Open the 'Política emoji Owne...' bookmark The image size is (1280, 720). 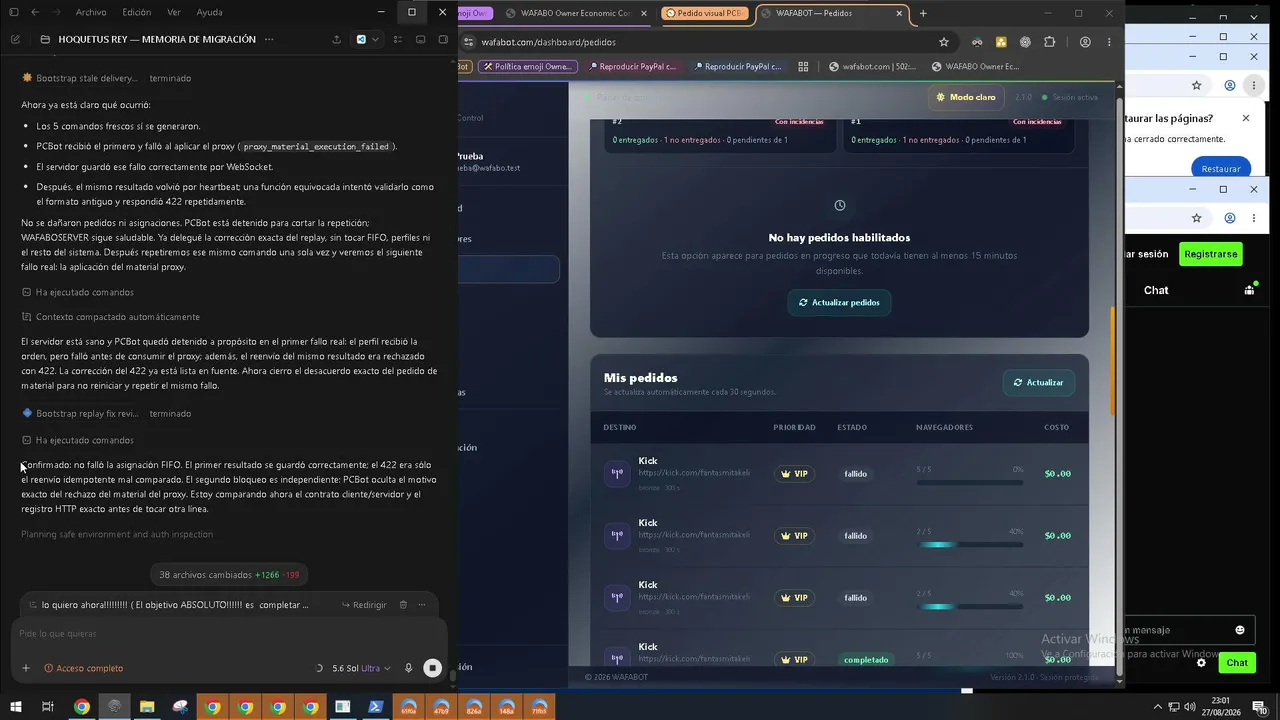[526, 67]
